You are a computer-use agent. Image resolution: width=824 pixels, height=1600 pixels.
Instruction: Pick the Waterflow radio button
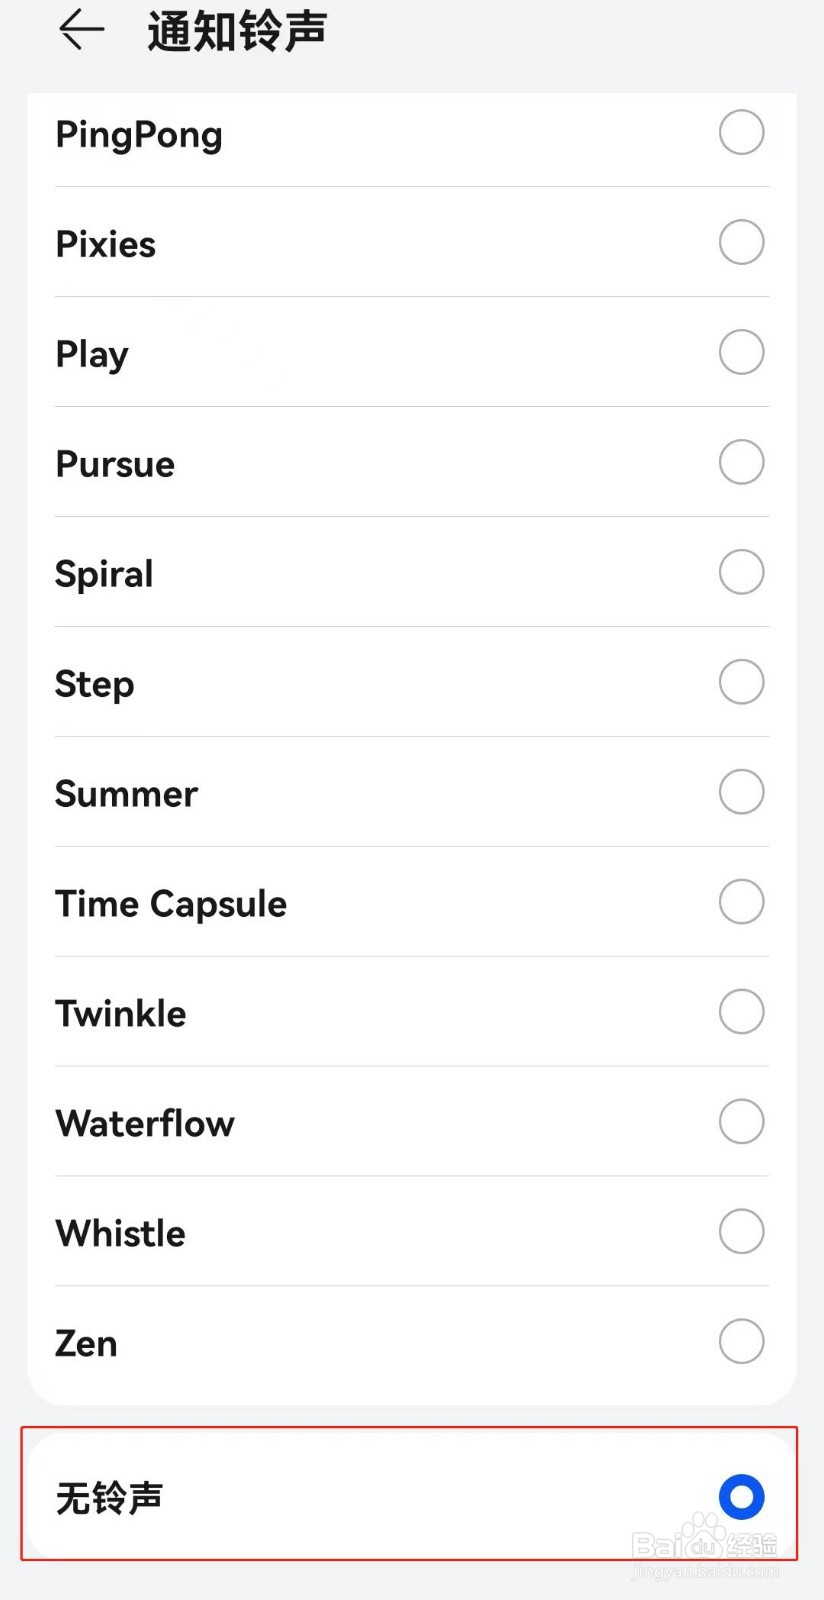[x=741, y=1123]
